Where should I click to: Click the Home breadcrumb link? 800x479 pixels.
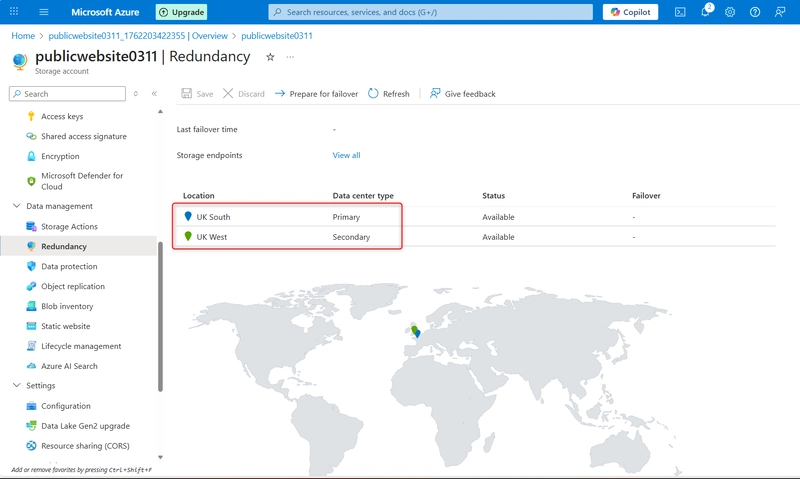23,36
